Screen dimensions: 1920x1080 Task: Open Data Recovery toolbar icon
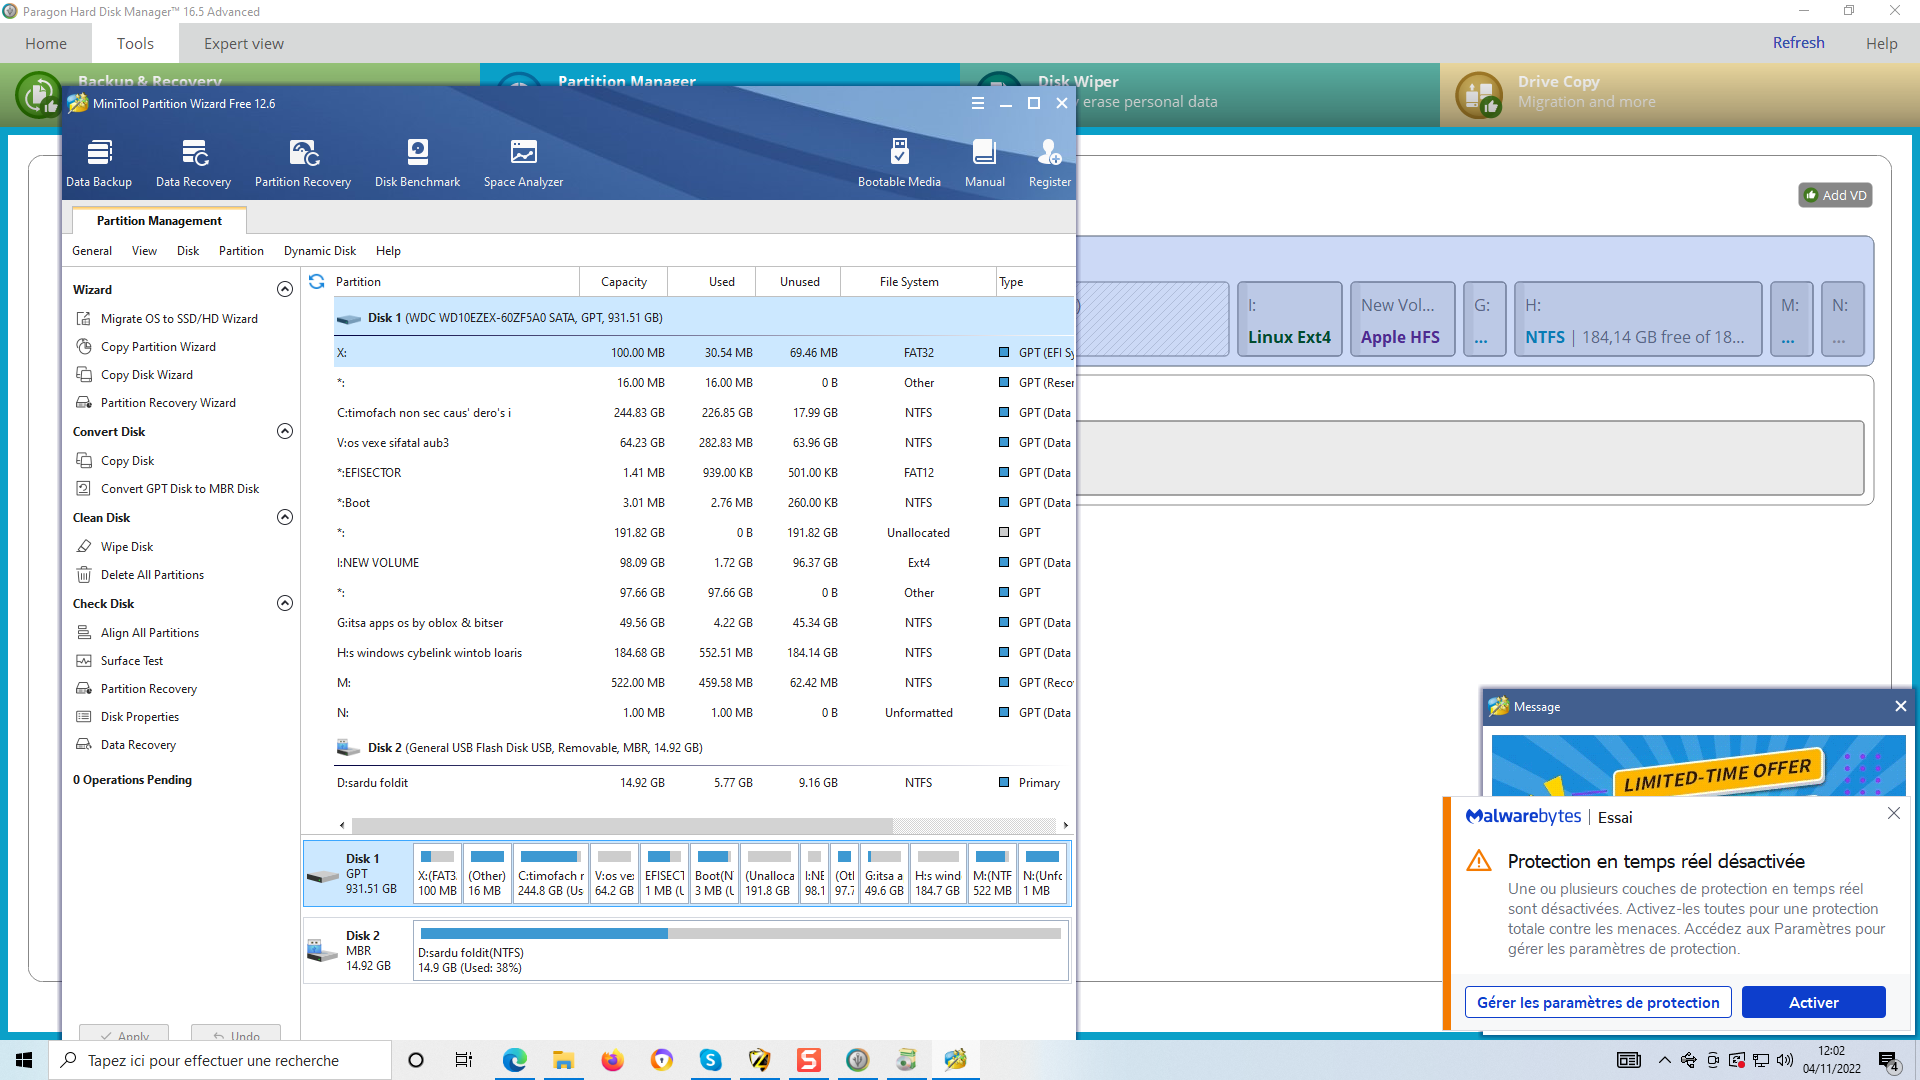click(x=193, y=163)
